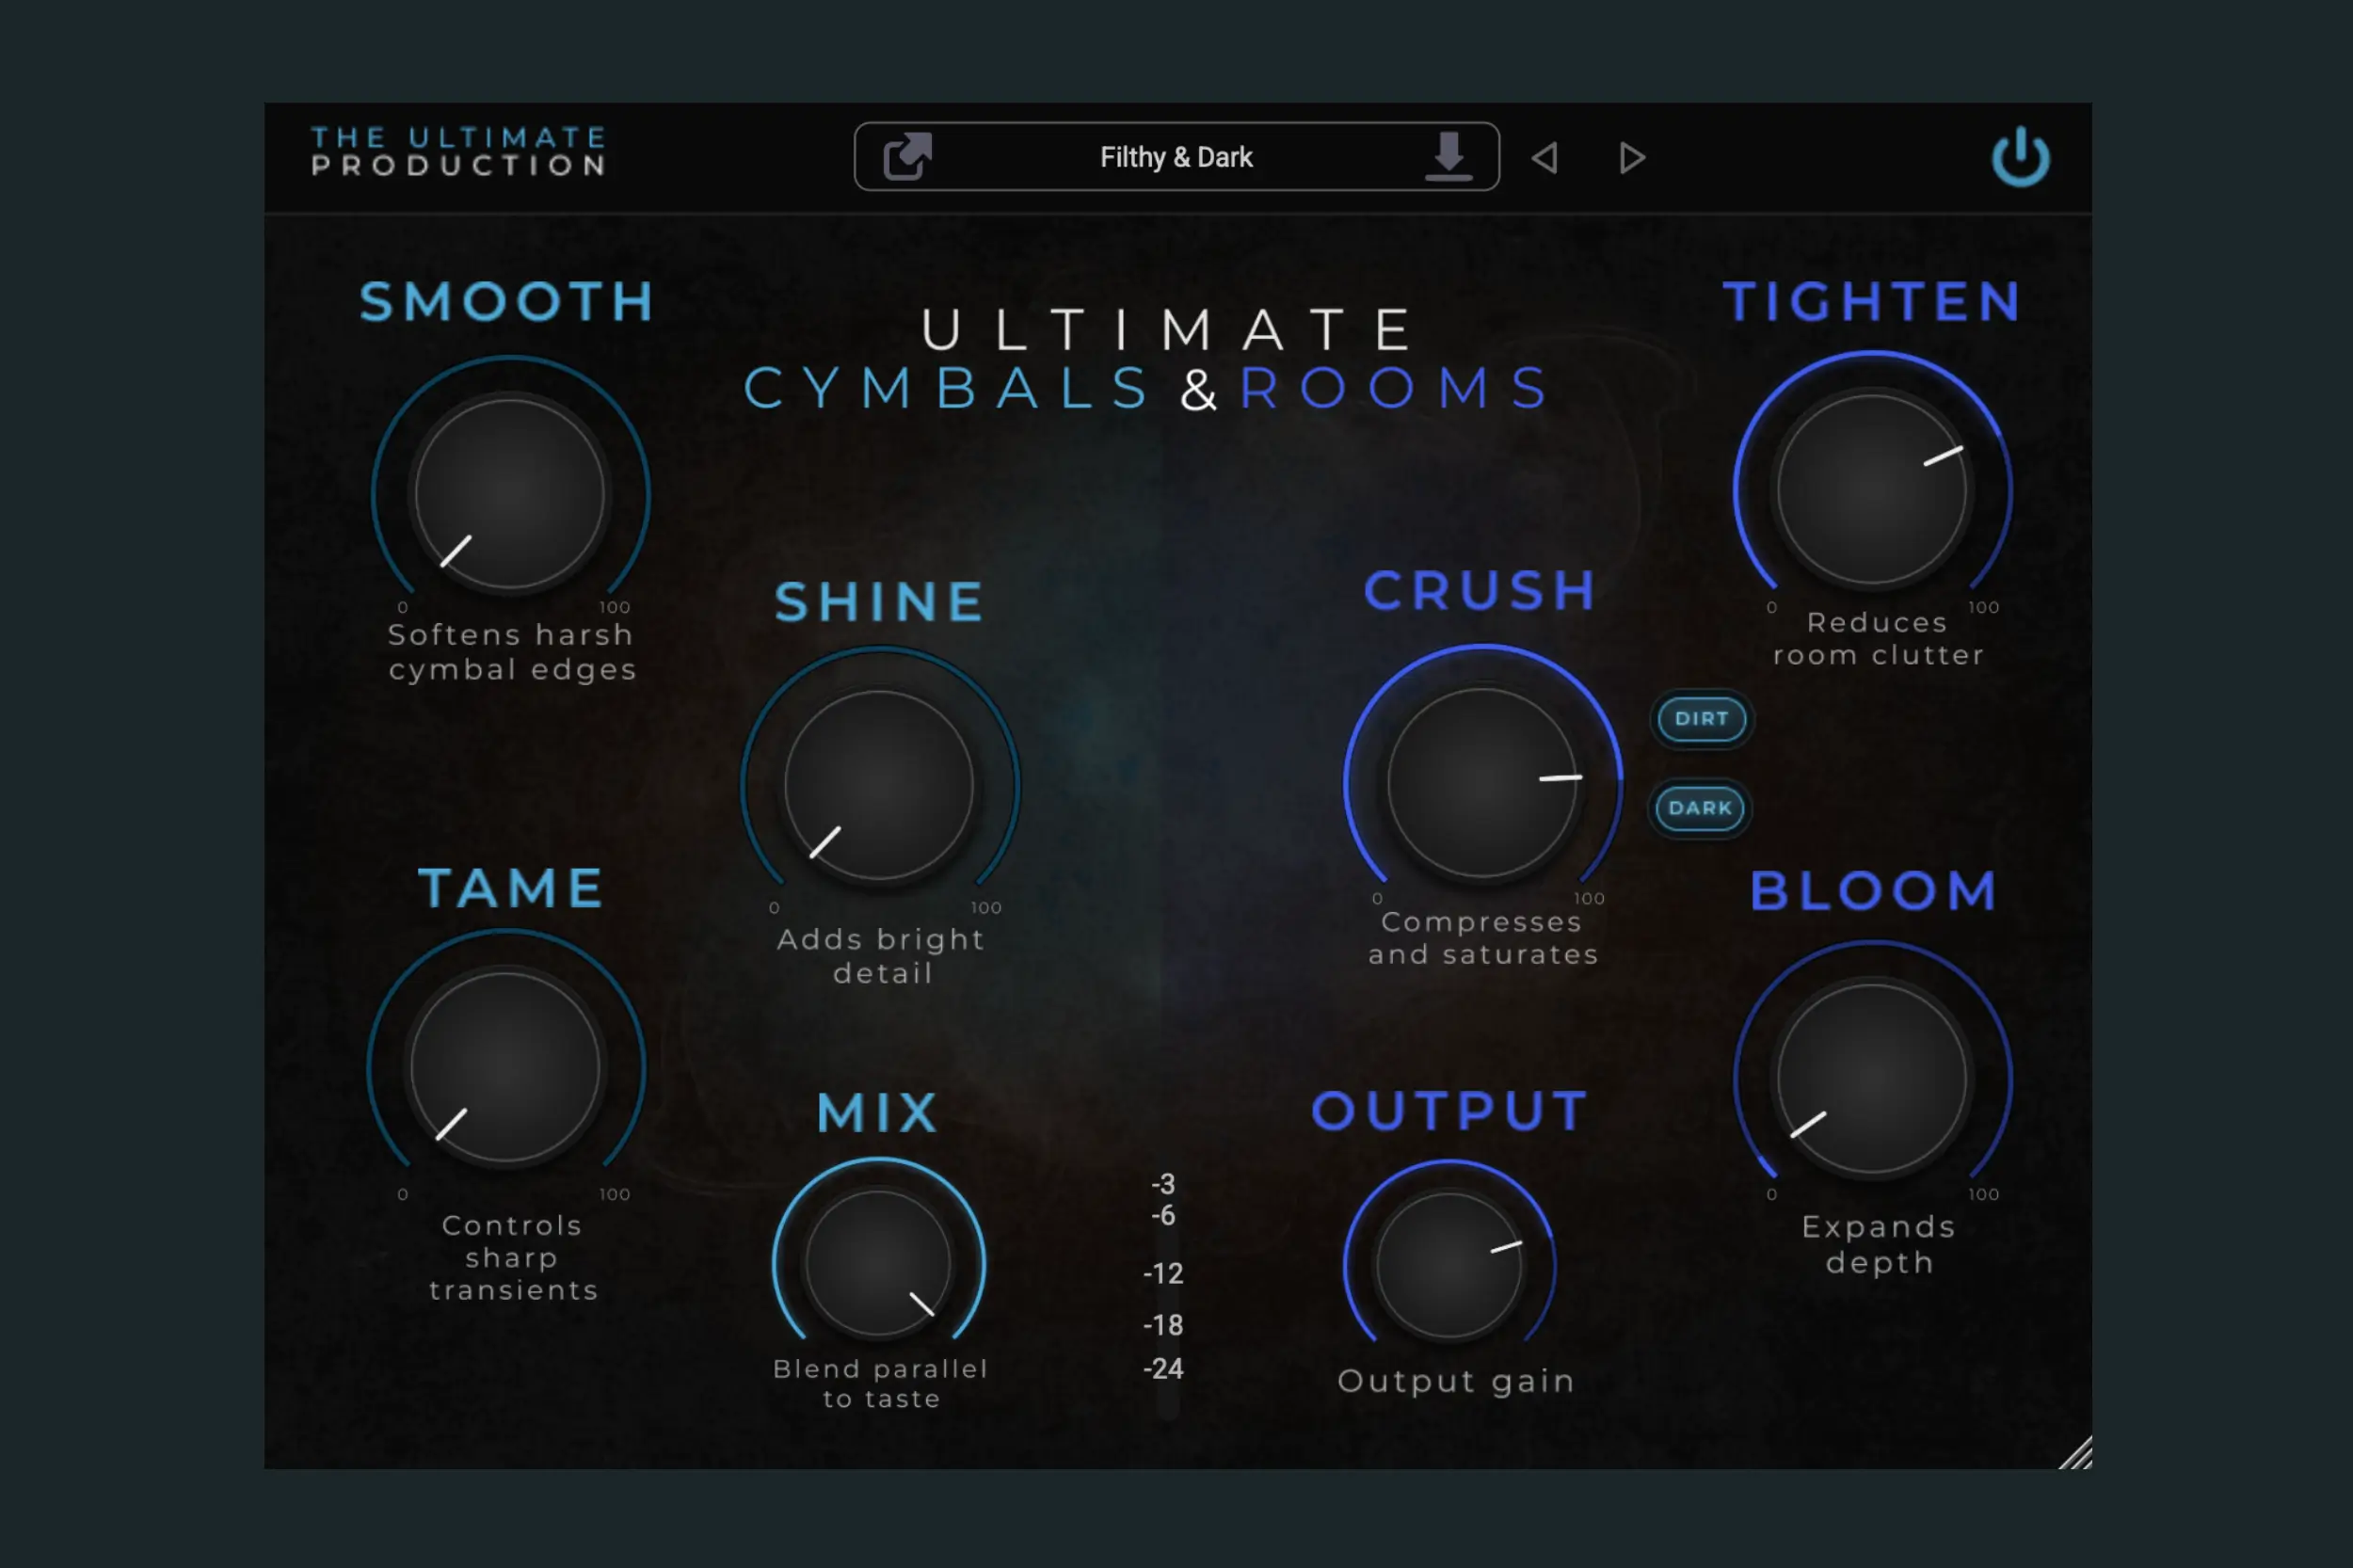Click the -3 meter label
This screenshot has height=1568, width=2353.
(1163, 1184)
